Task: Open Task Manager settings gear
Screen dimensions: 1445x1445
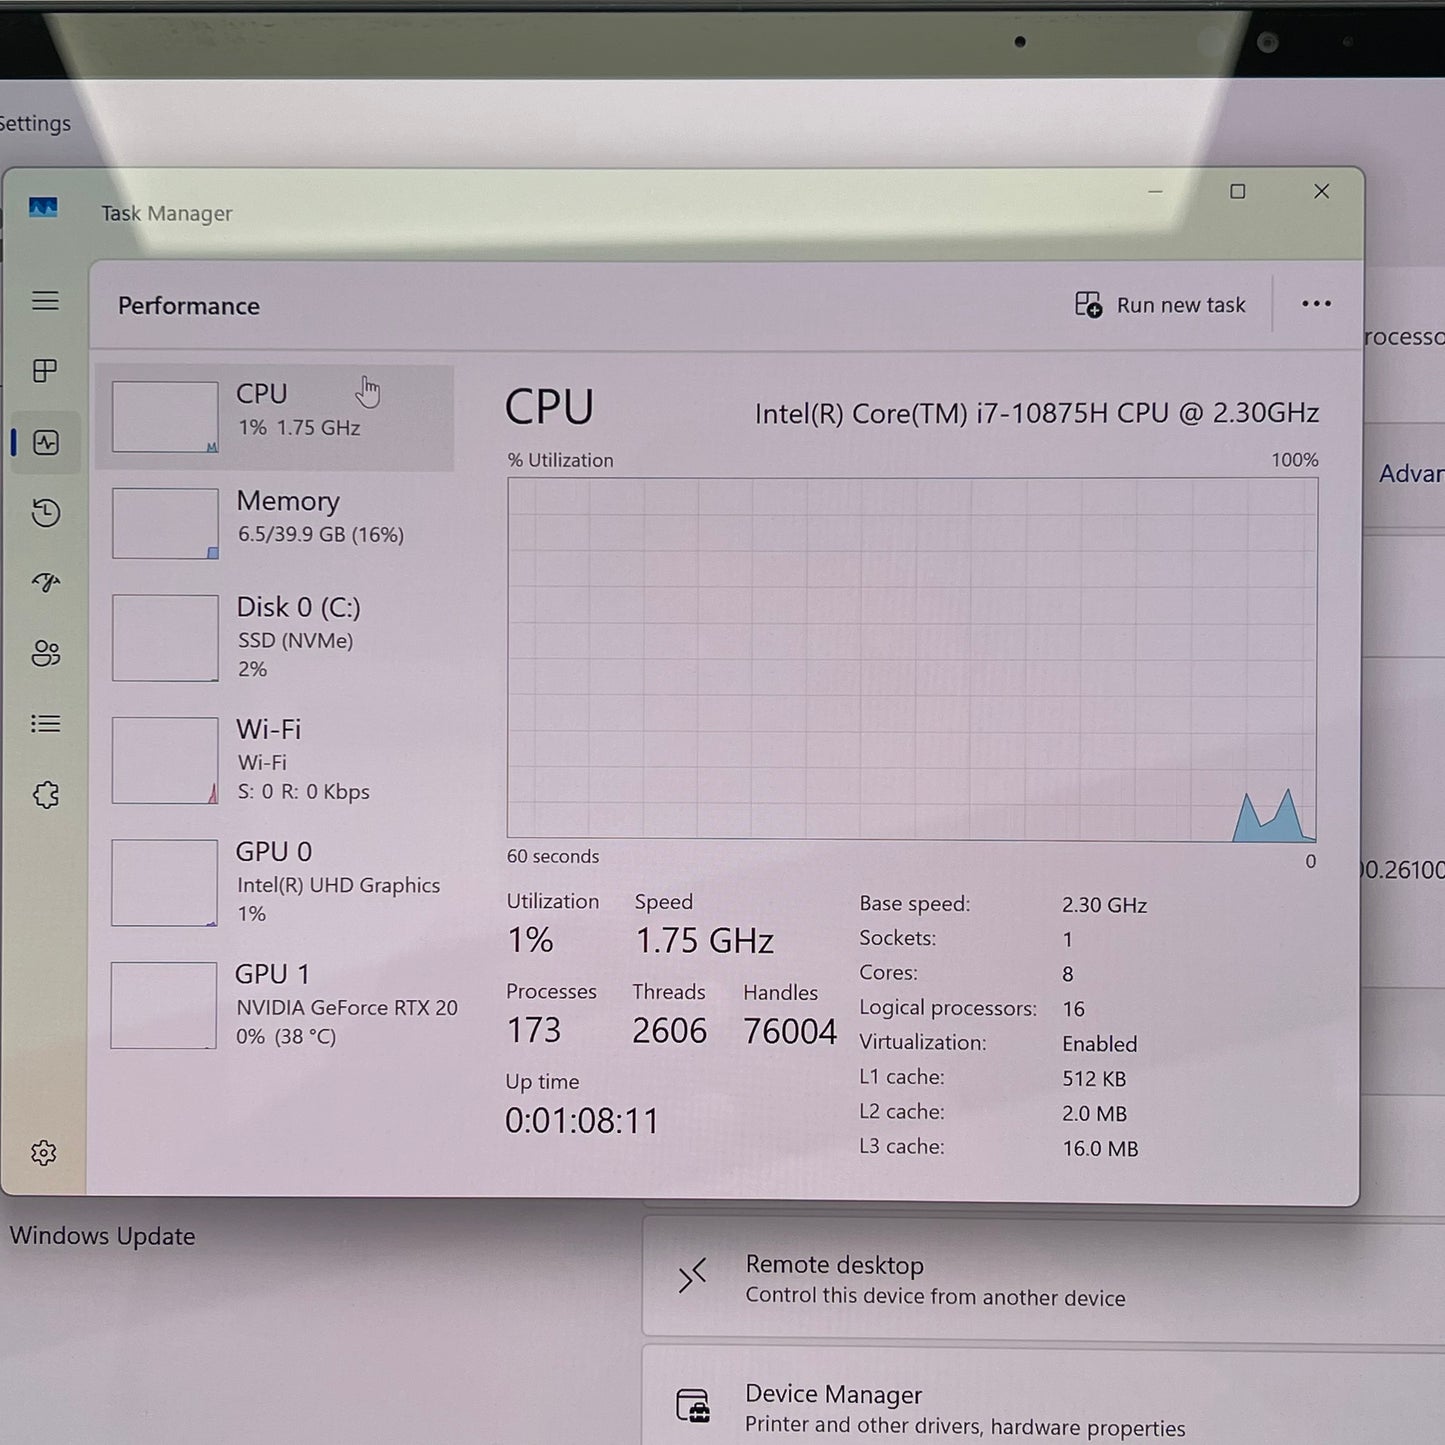Action: pos(44,1153)
